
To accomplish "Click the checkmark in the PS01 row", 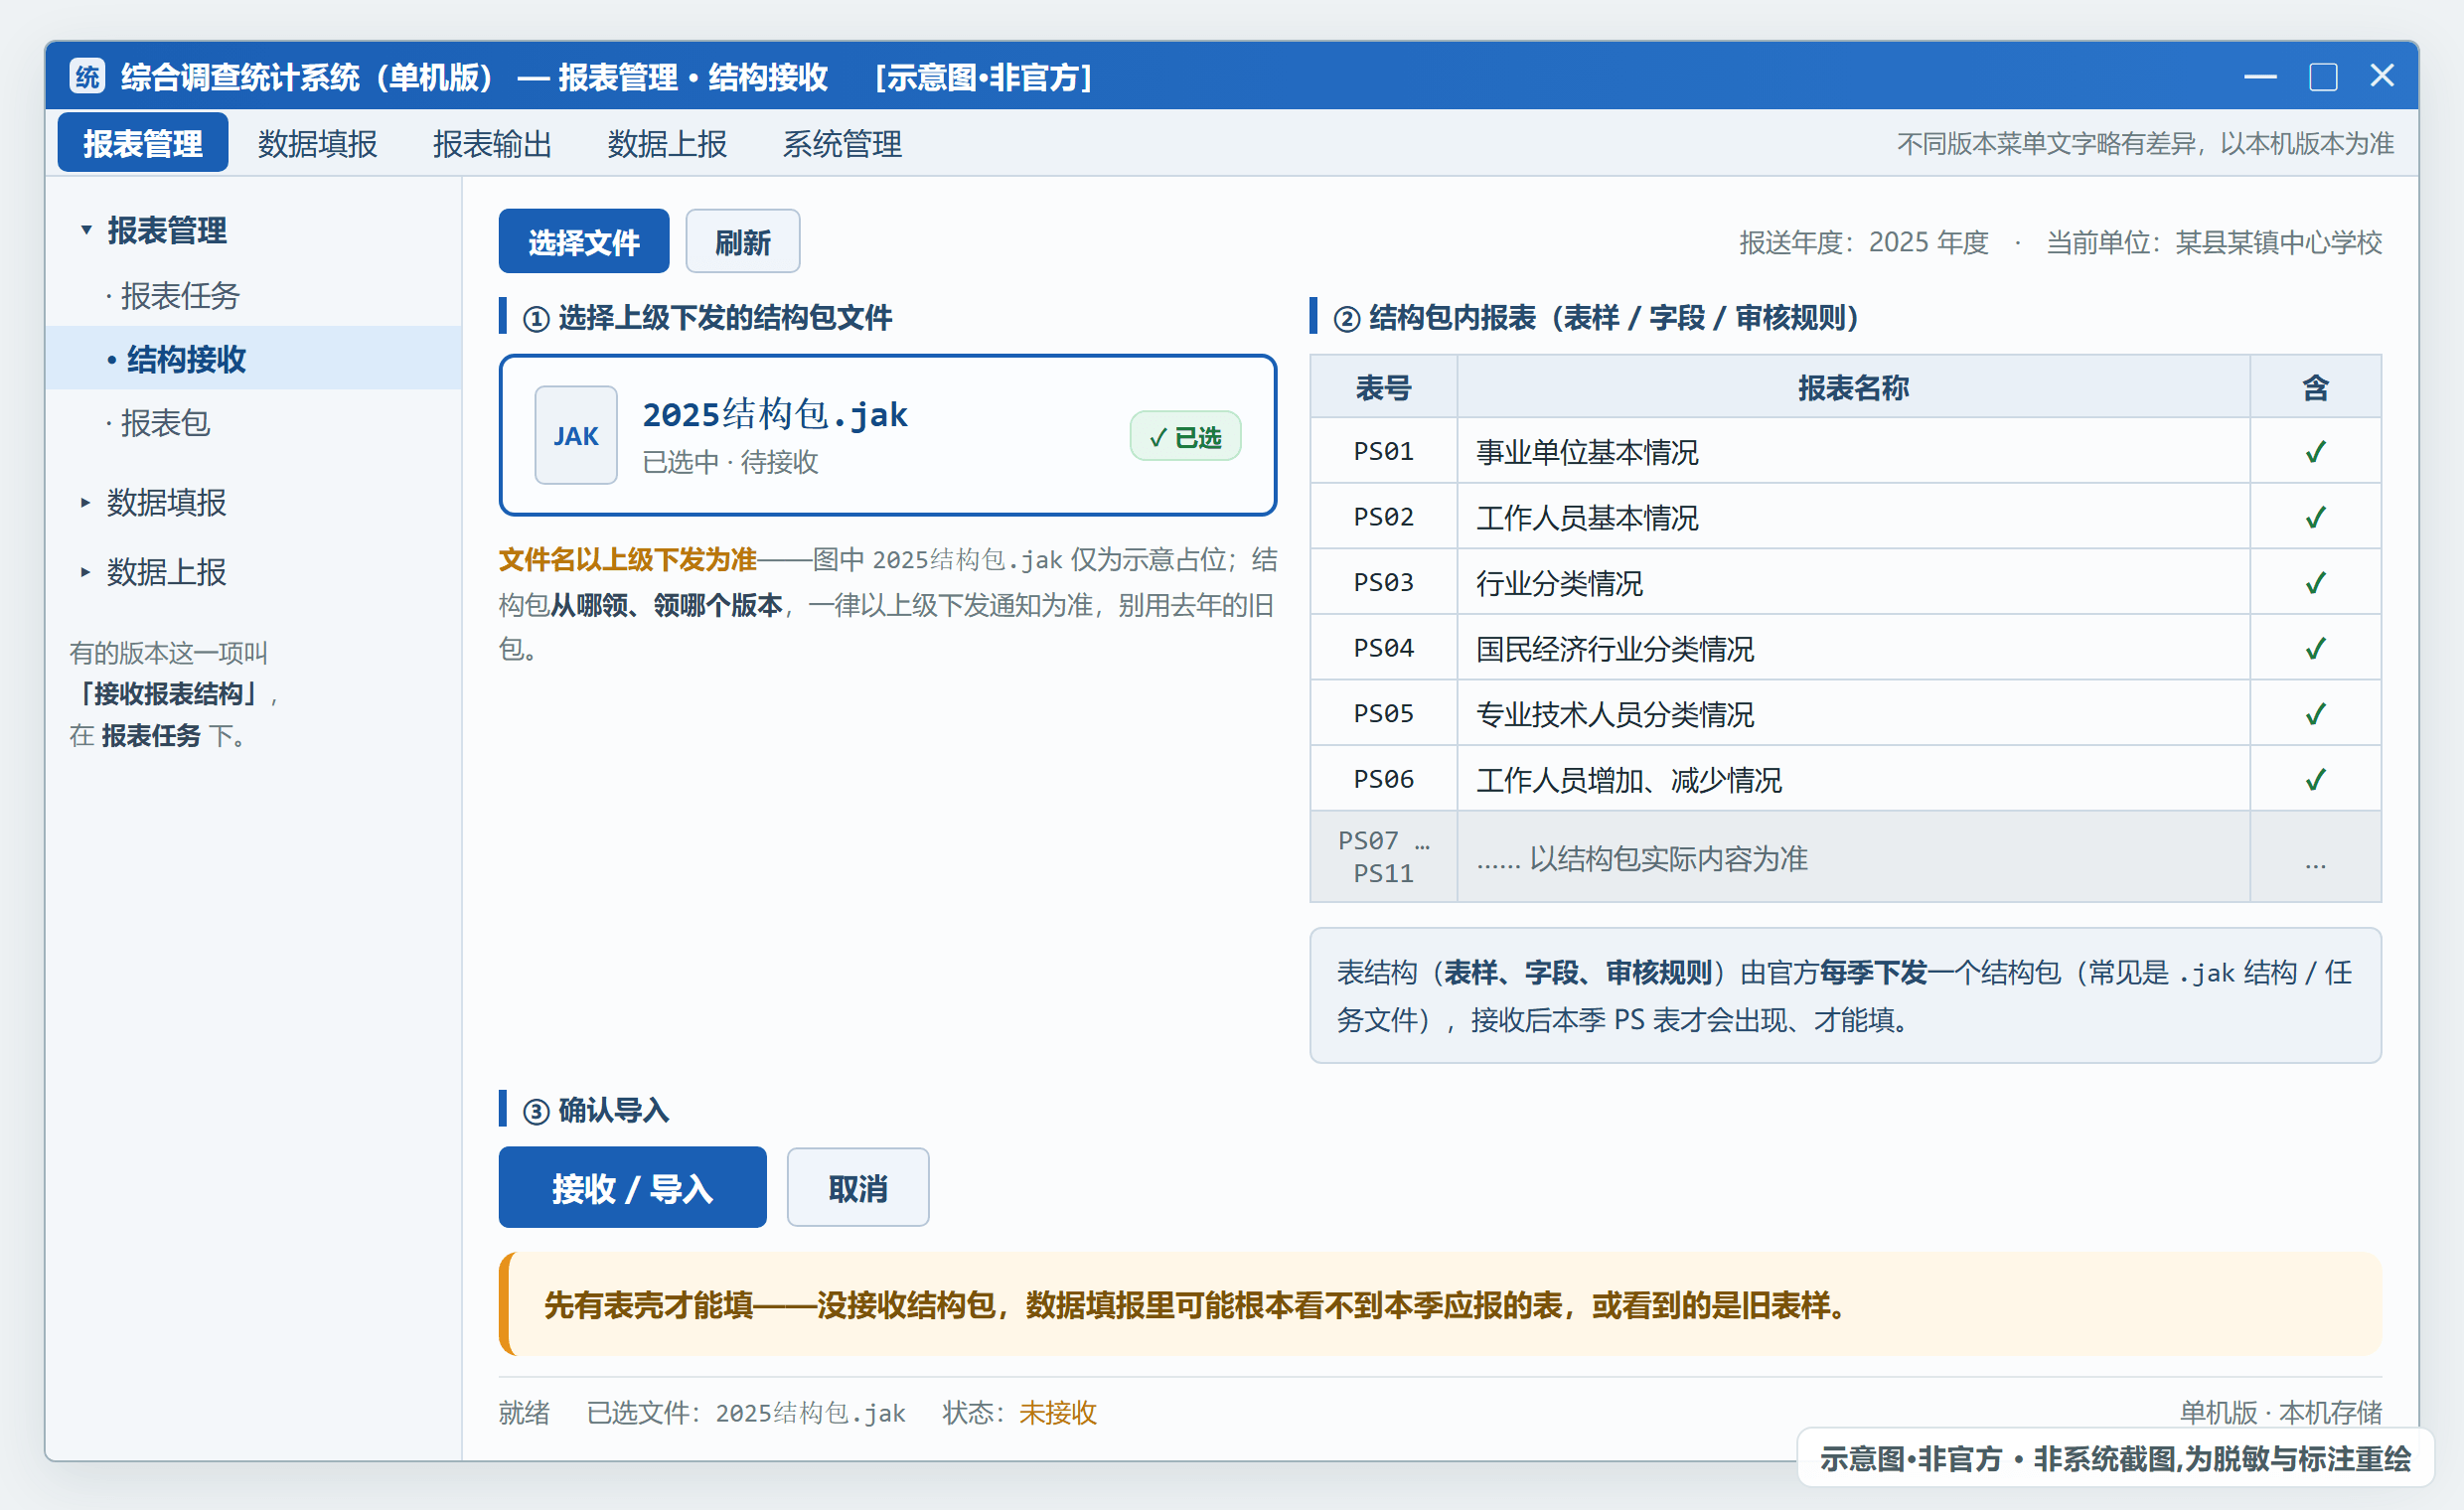I will pyautogui.click(x=2315, y=451).
